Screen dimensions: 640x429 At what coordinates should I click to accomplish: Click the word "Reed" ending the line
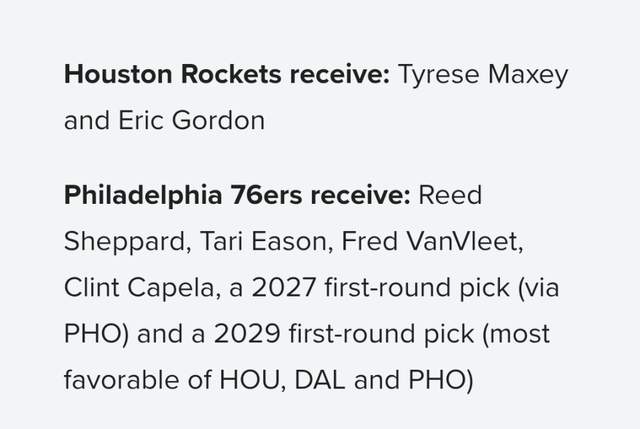pos(450,195)
